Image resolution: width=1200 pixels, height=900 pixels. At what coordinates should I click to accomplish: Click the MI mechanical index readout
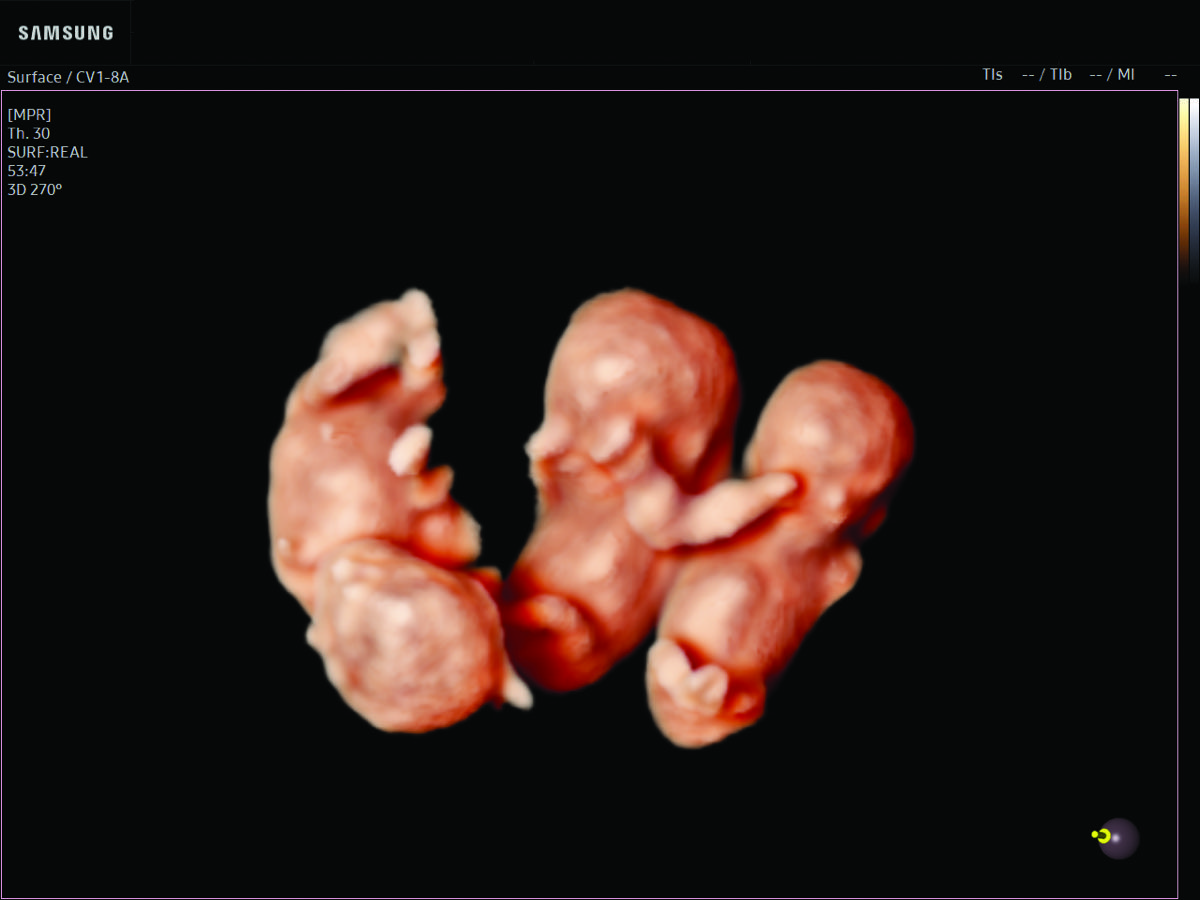[1125, 75]
